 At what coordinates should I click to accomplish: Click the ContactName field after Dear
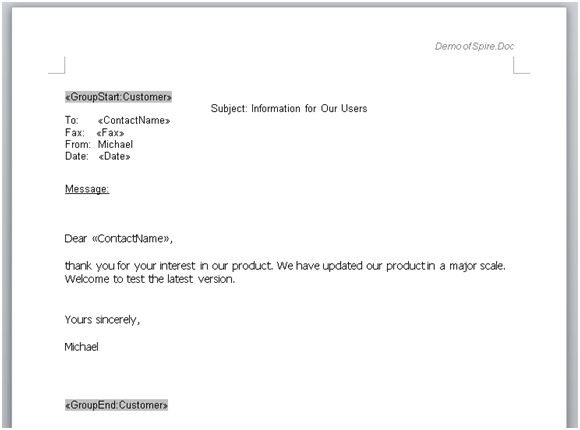tap(131, 238)
